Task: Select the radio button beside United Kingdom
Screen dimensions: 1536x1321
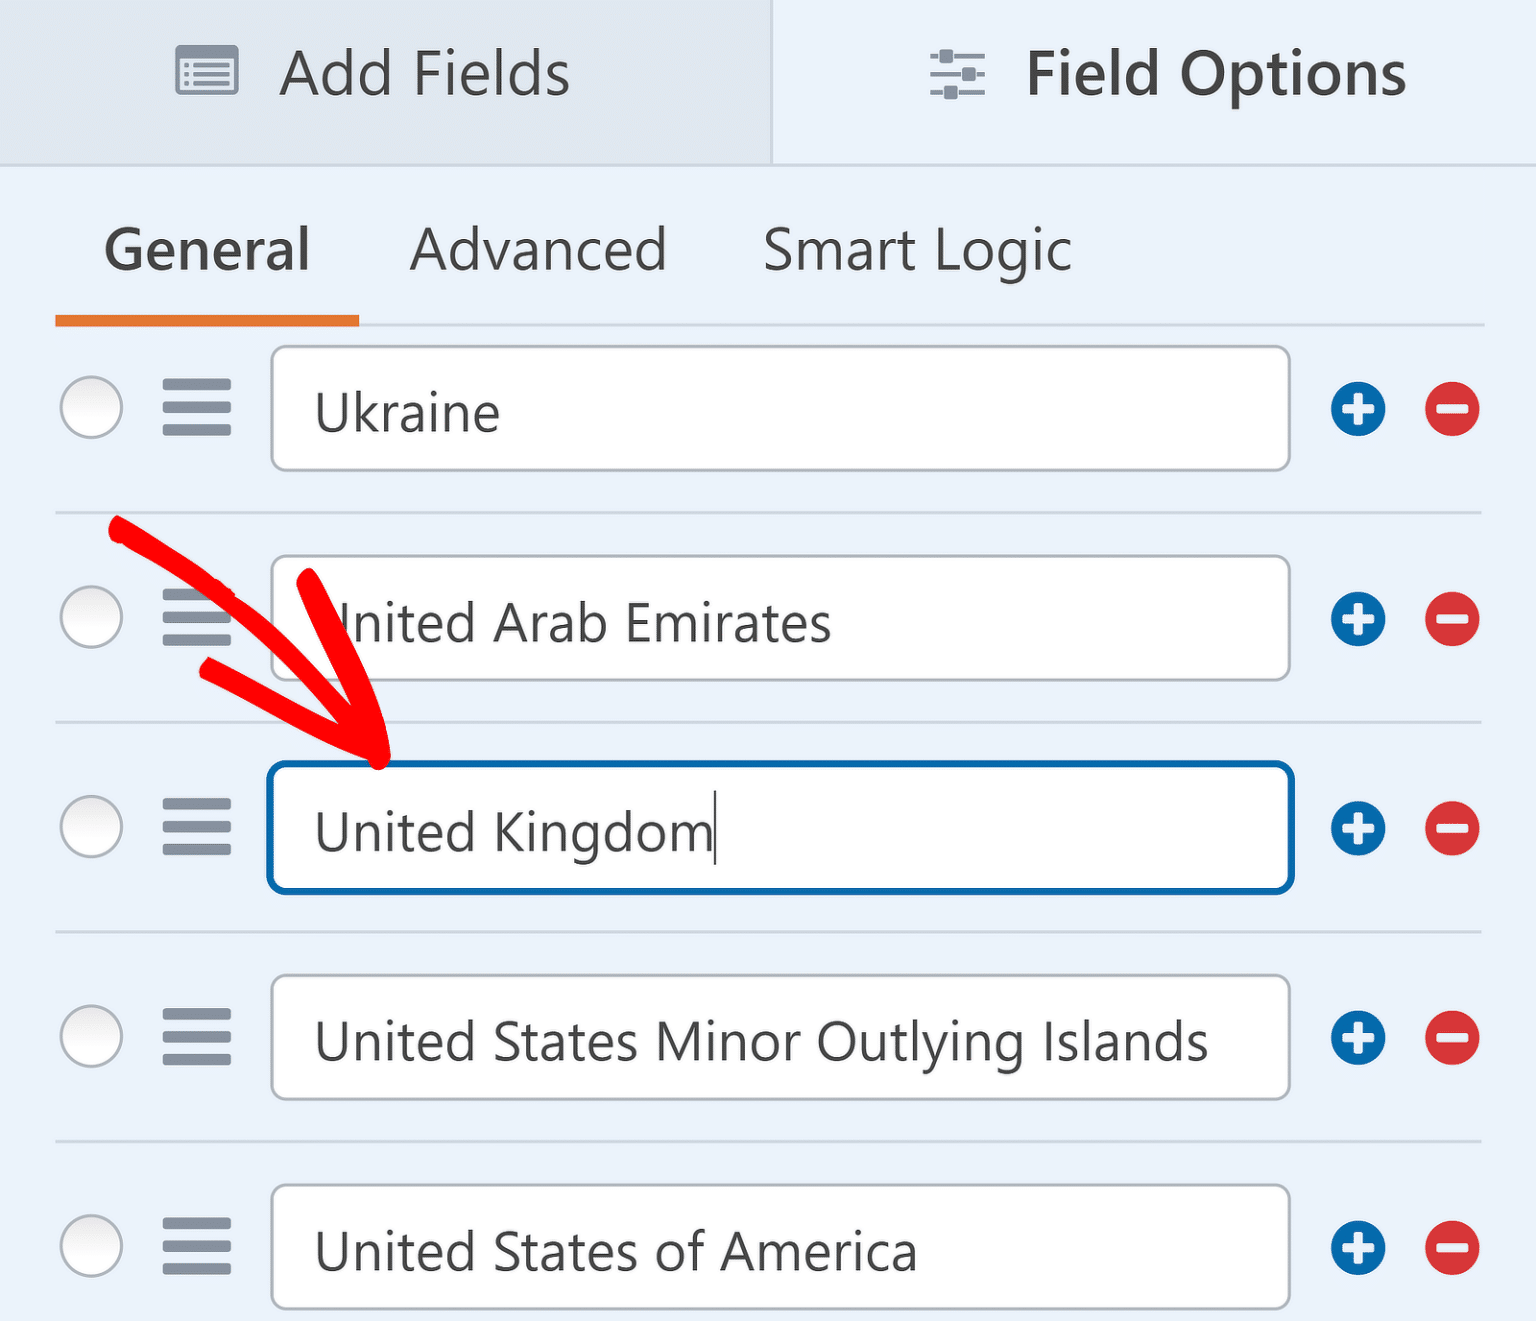Action: (90, 828)
